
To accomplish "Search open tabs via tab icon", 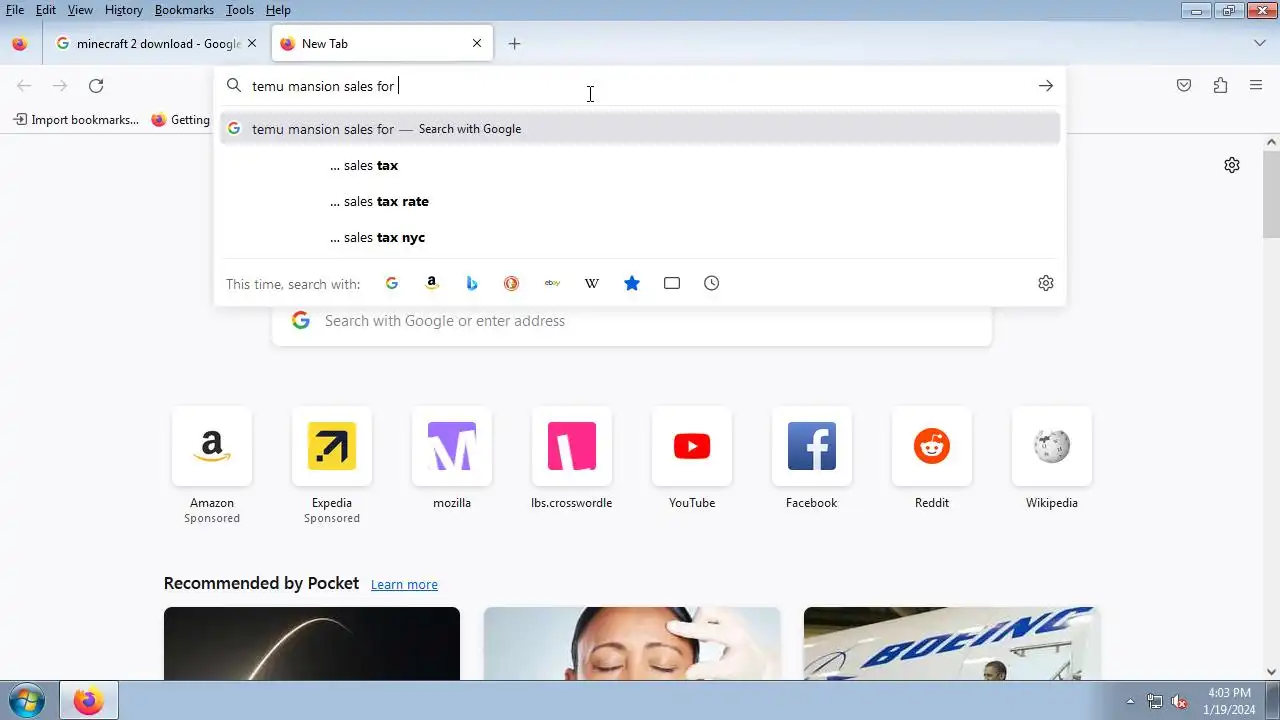I will [672, 283].
